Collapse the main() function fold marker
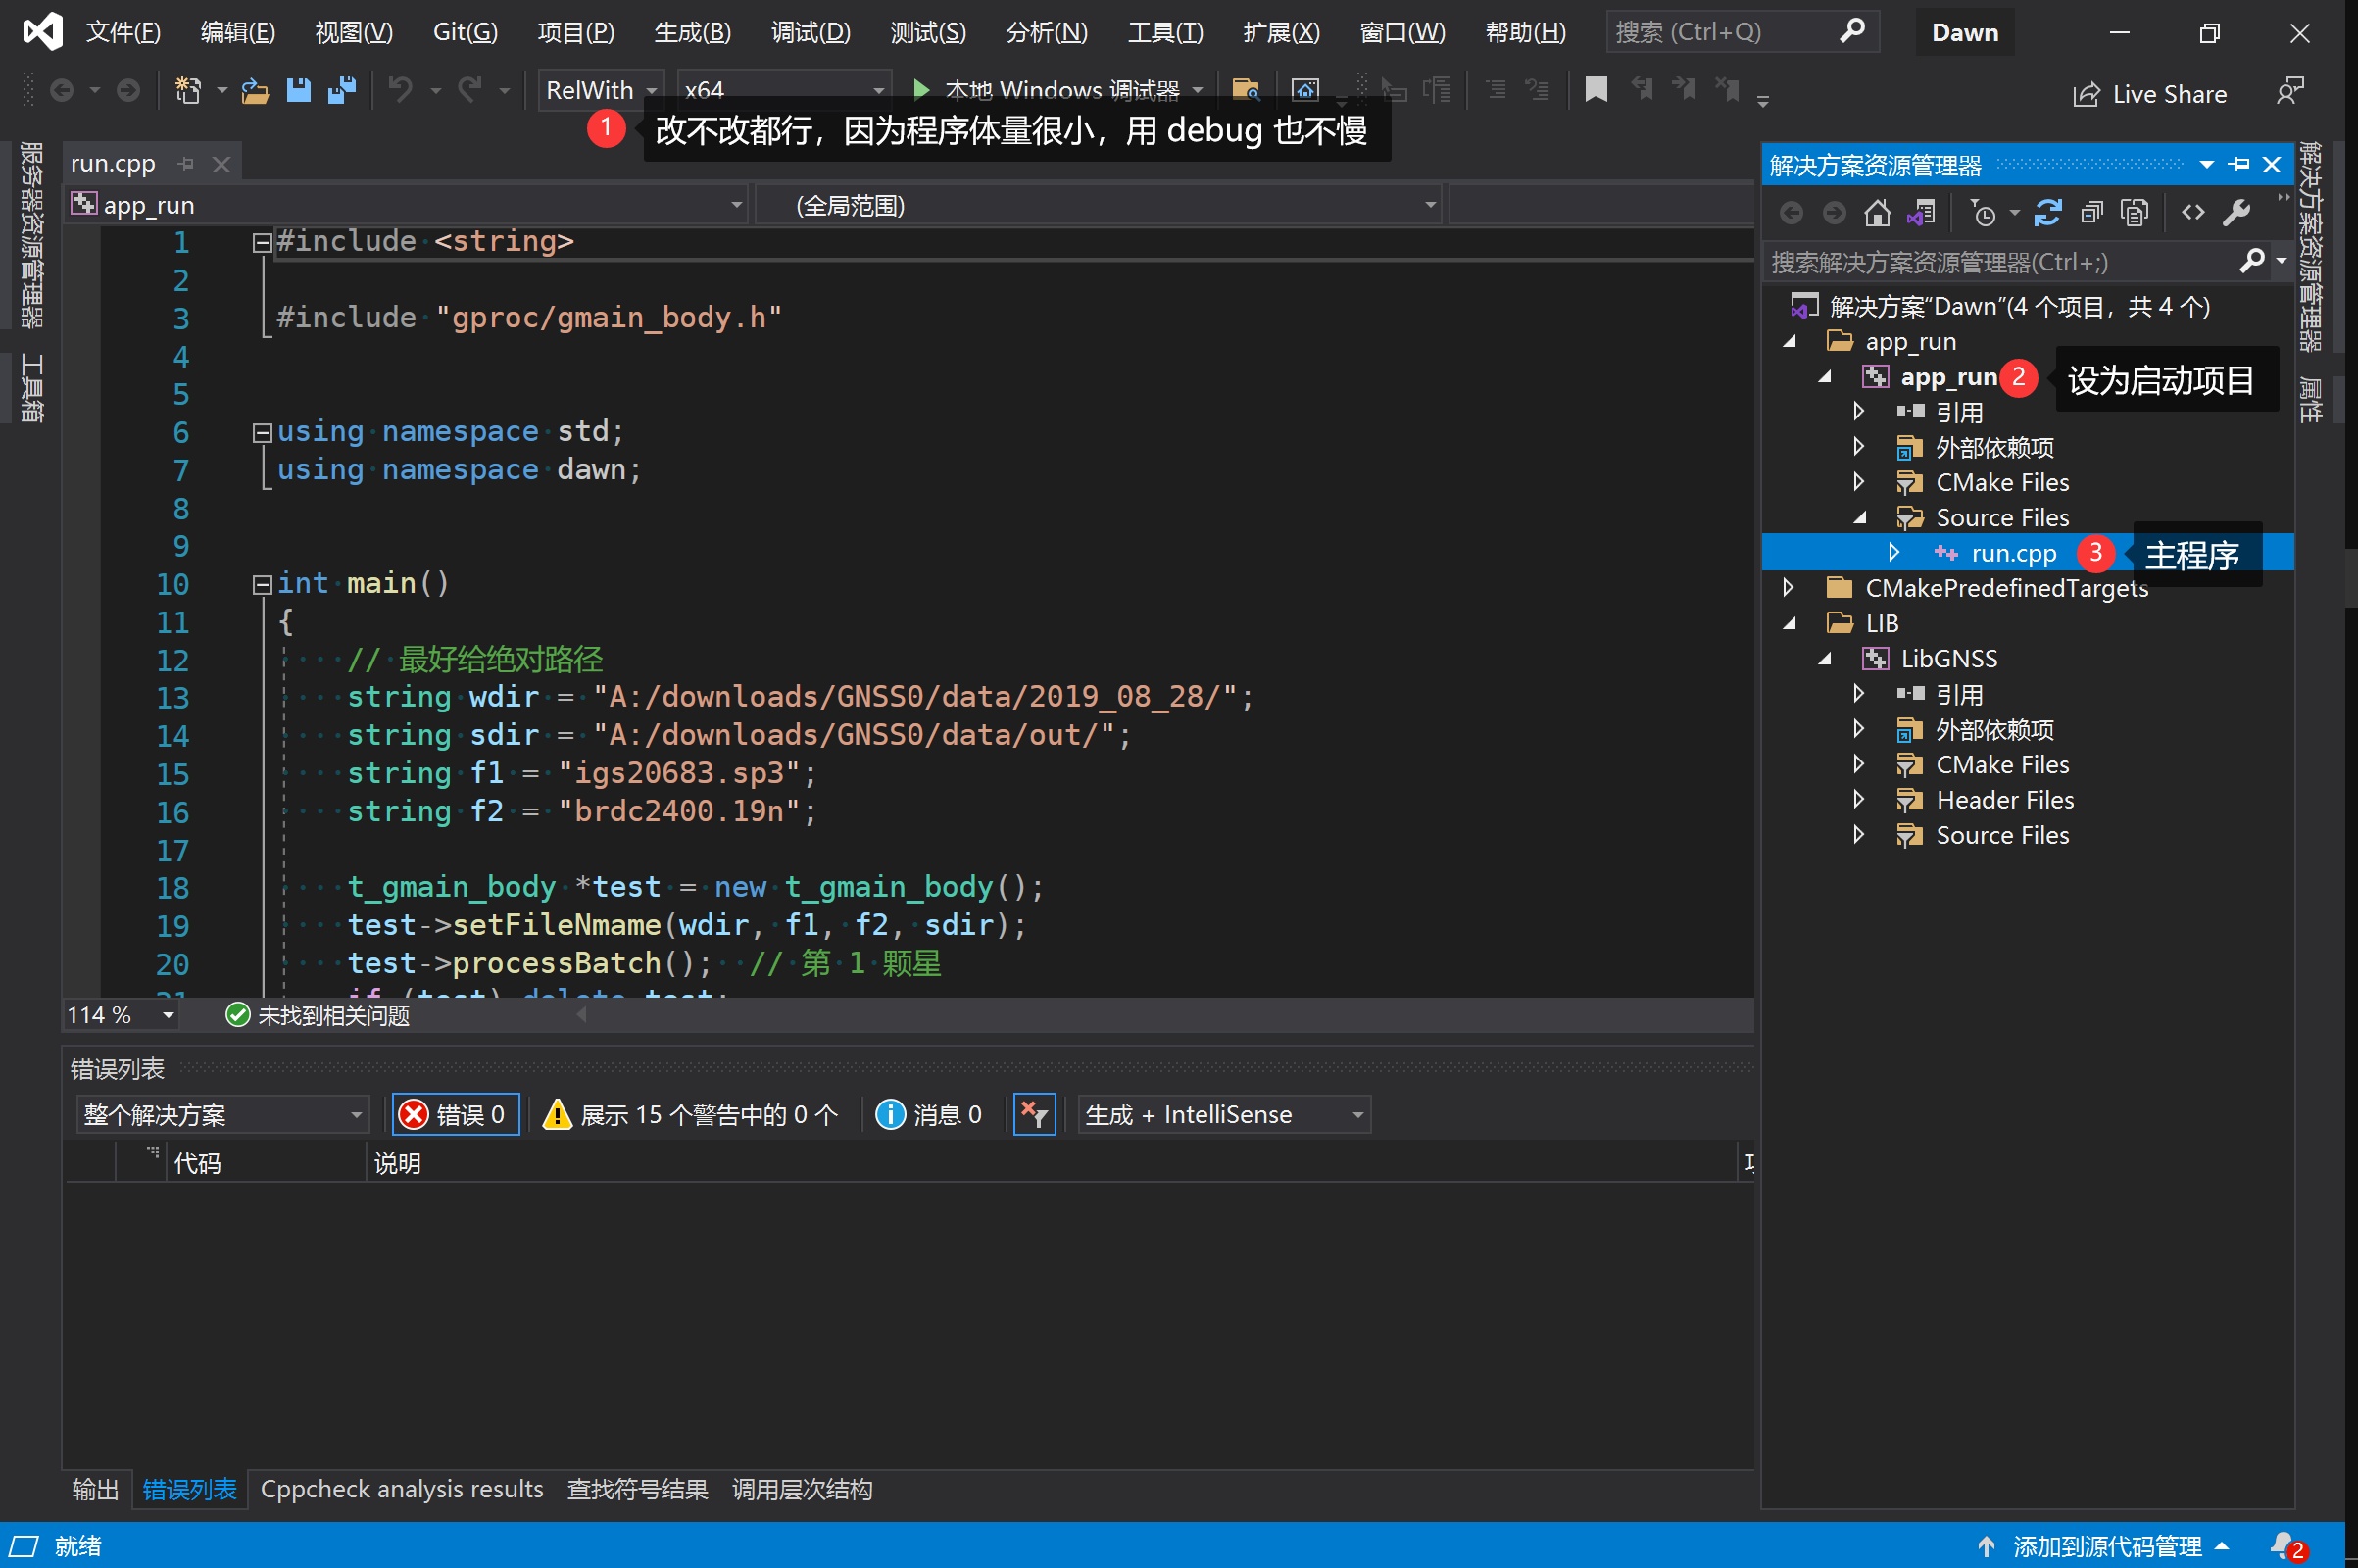 coord(262,584)
